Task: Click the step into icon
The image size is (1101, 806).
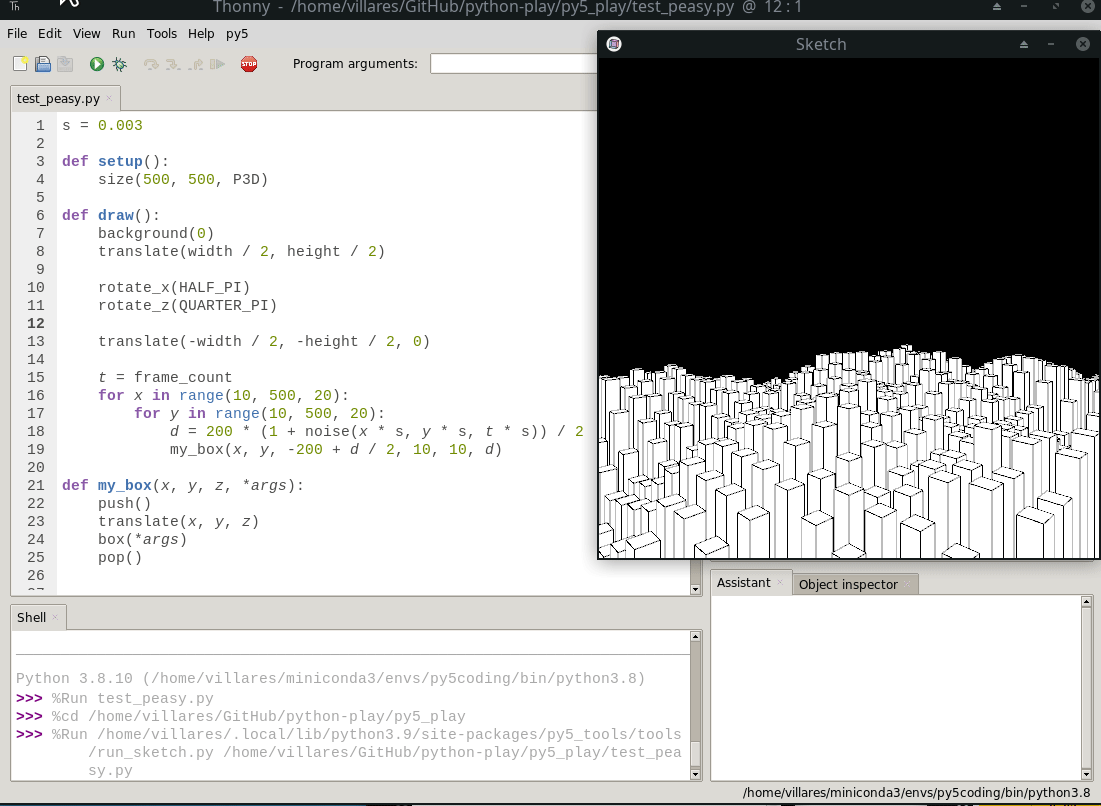Action: coord(173,63)
